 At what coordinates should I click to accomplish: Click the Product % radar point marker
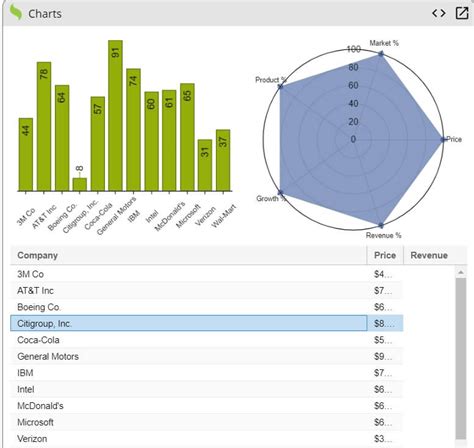click(281, 87)
